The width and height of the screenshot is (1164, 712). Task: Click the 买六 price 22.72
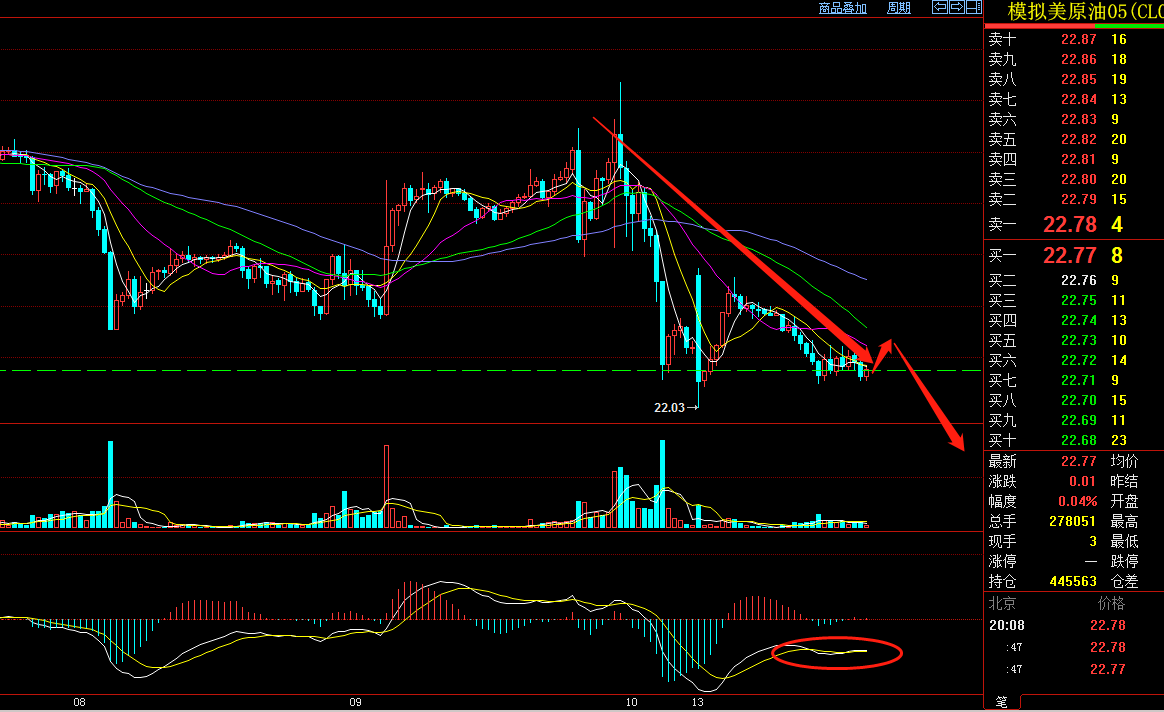(1079, 361)
